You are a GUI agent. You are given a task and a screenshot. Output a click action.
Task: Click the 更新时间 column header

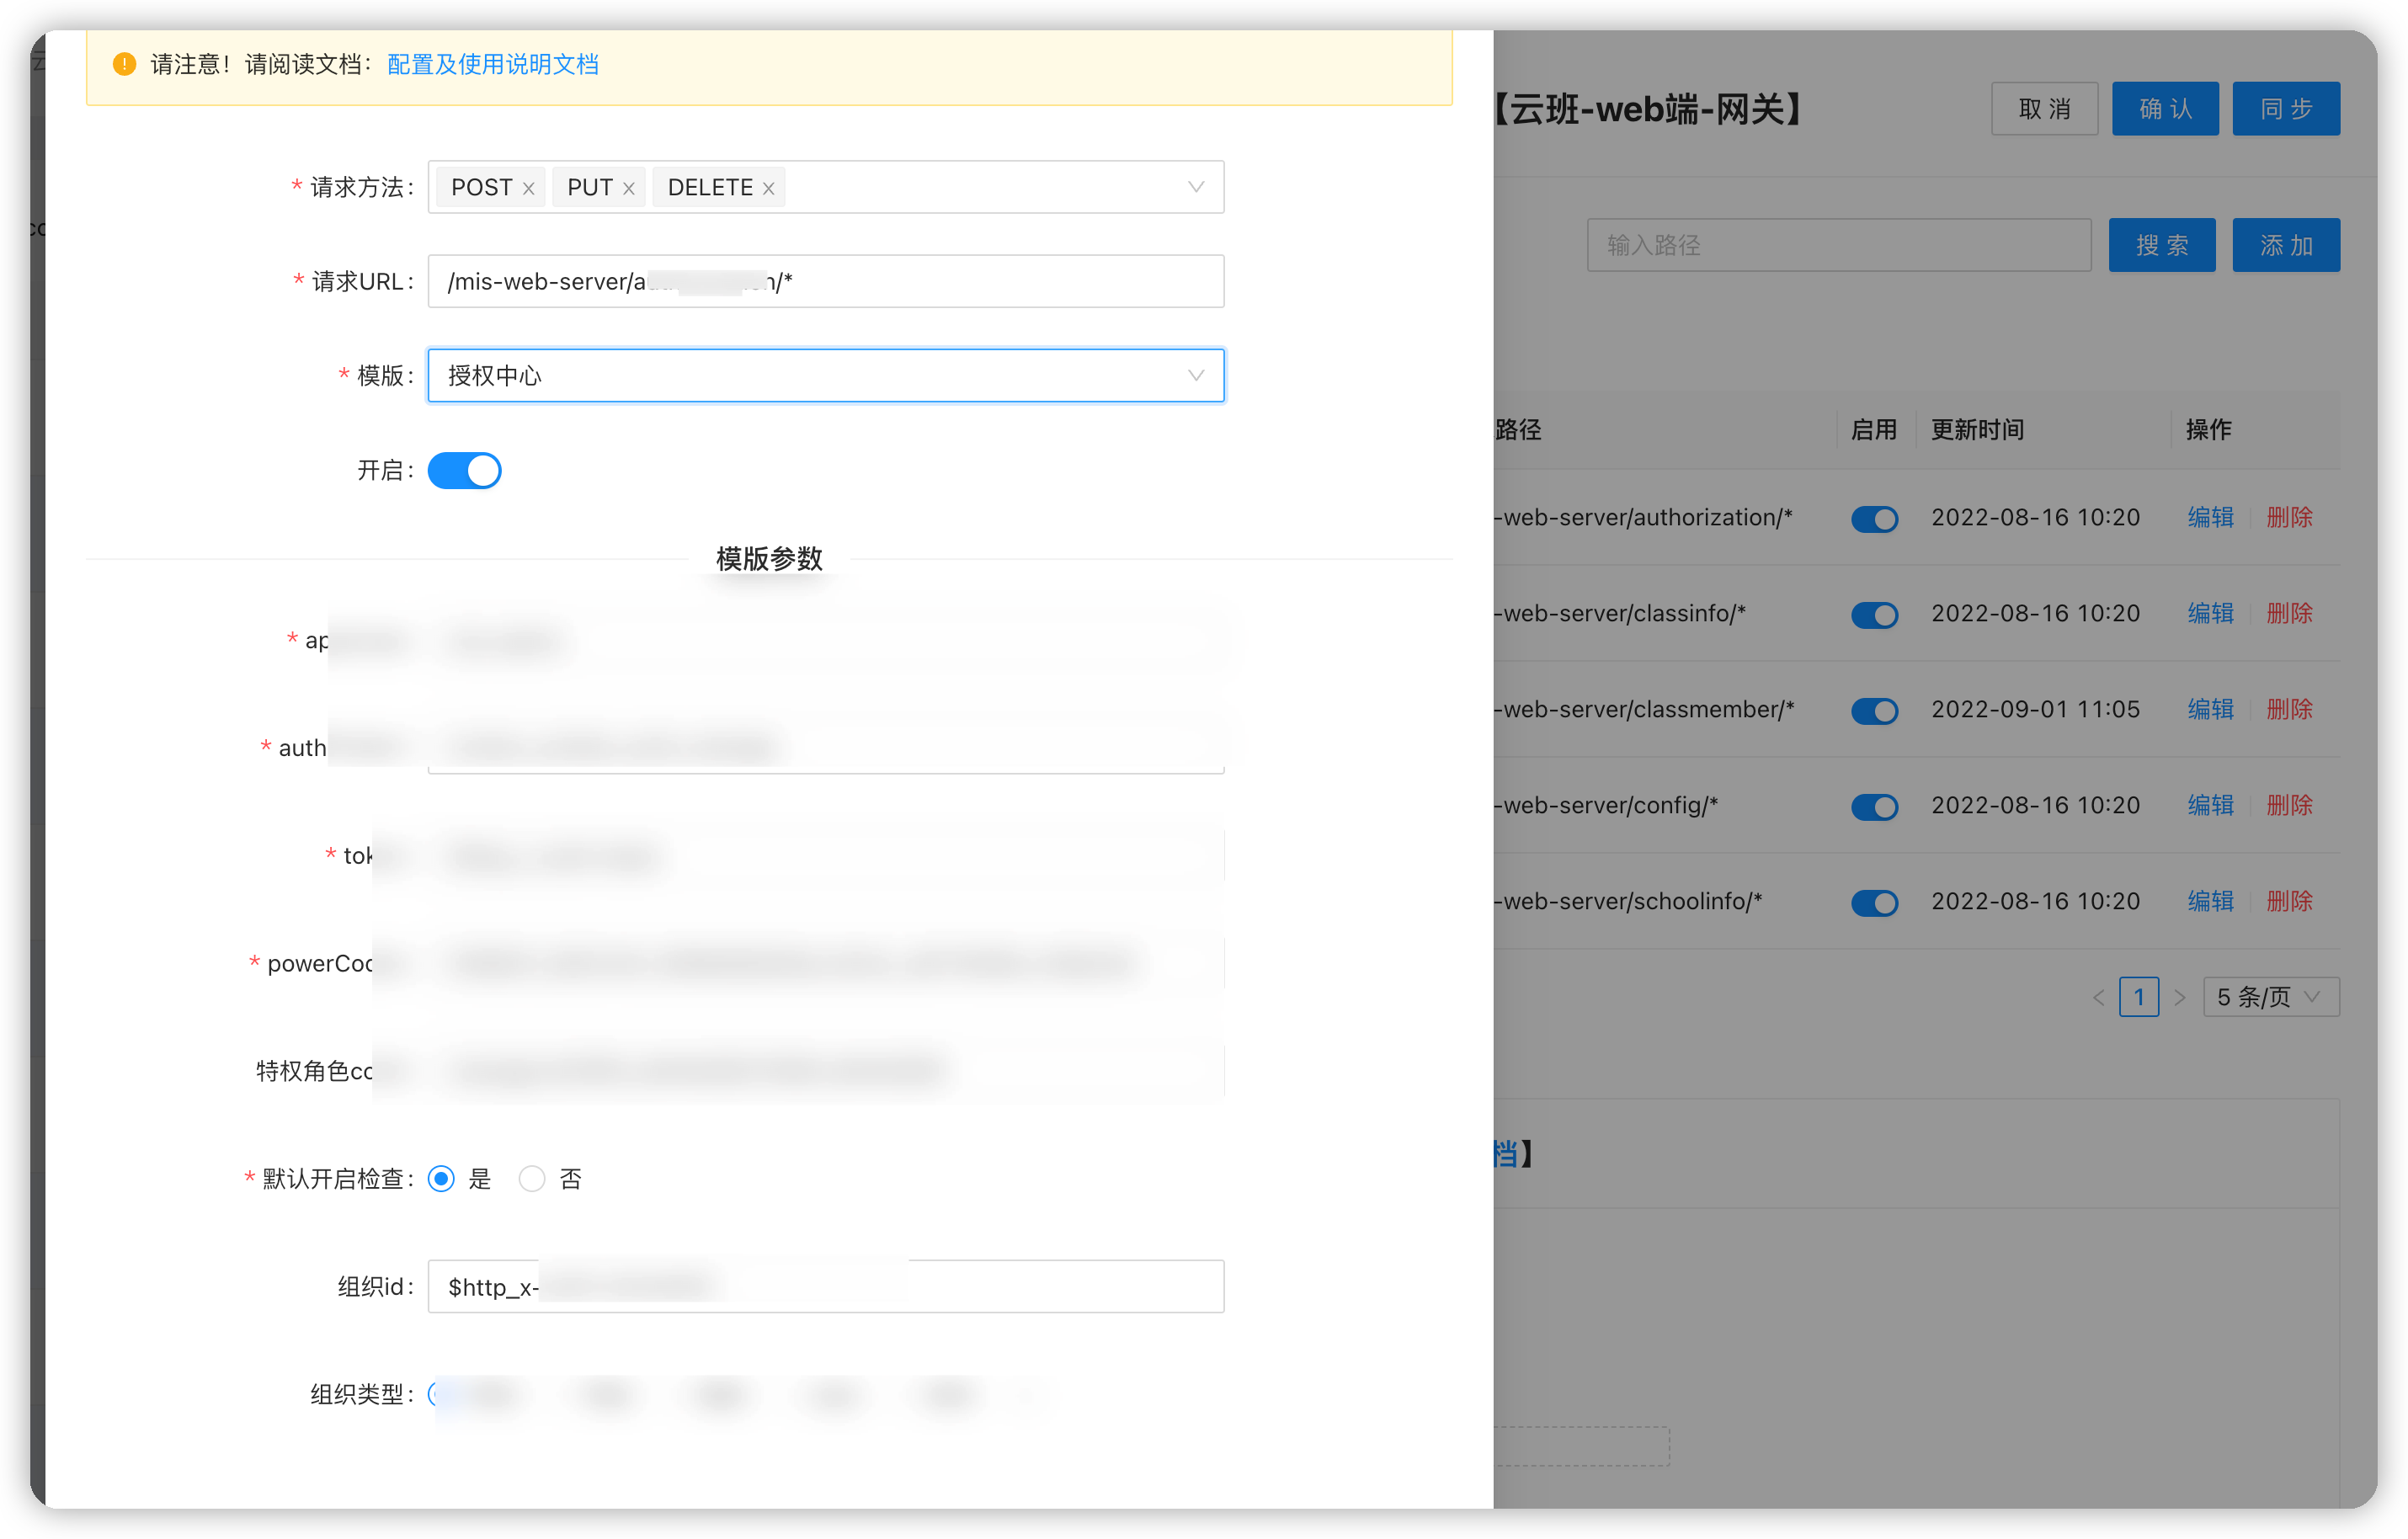click(x=1977, y=430)
